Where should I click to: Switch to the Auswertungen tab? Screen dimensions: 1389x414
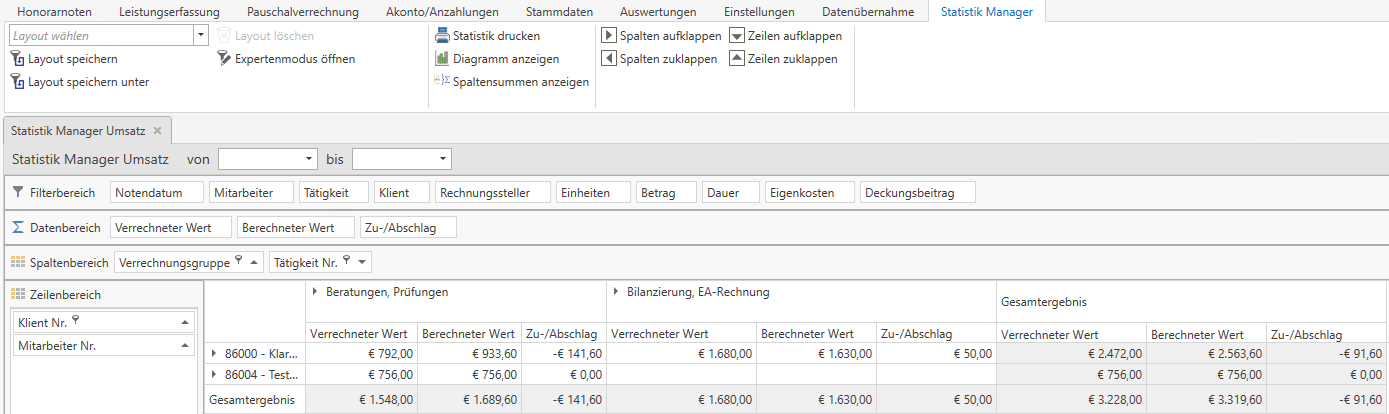(x=658, y=12)
